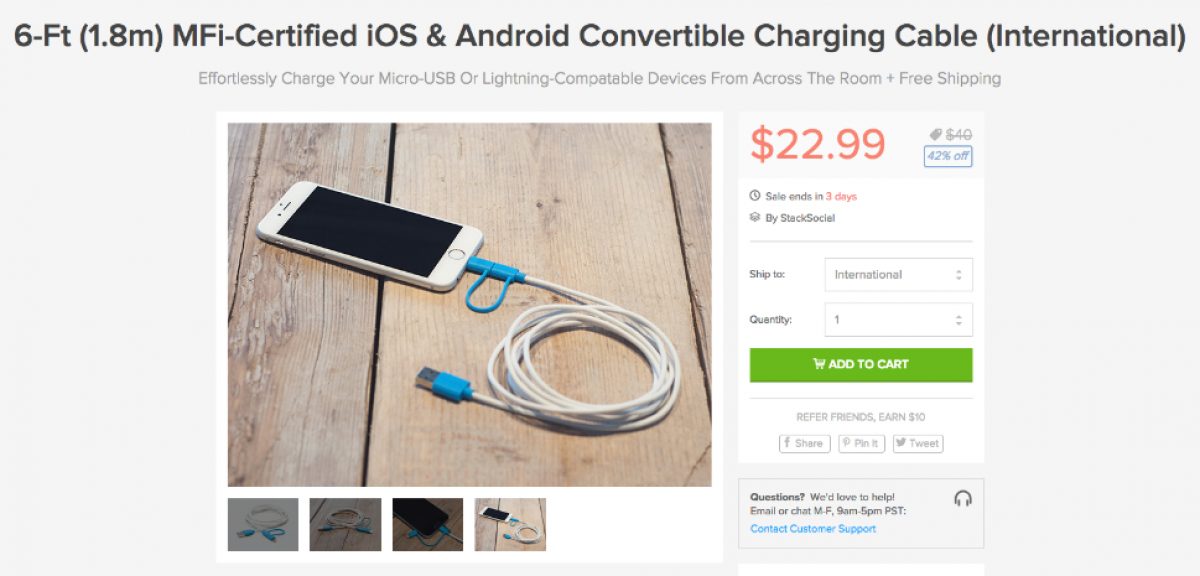Click the 42% off badge
The image size is (1200, 576).
947,156
